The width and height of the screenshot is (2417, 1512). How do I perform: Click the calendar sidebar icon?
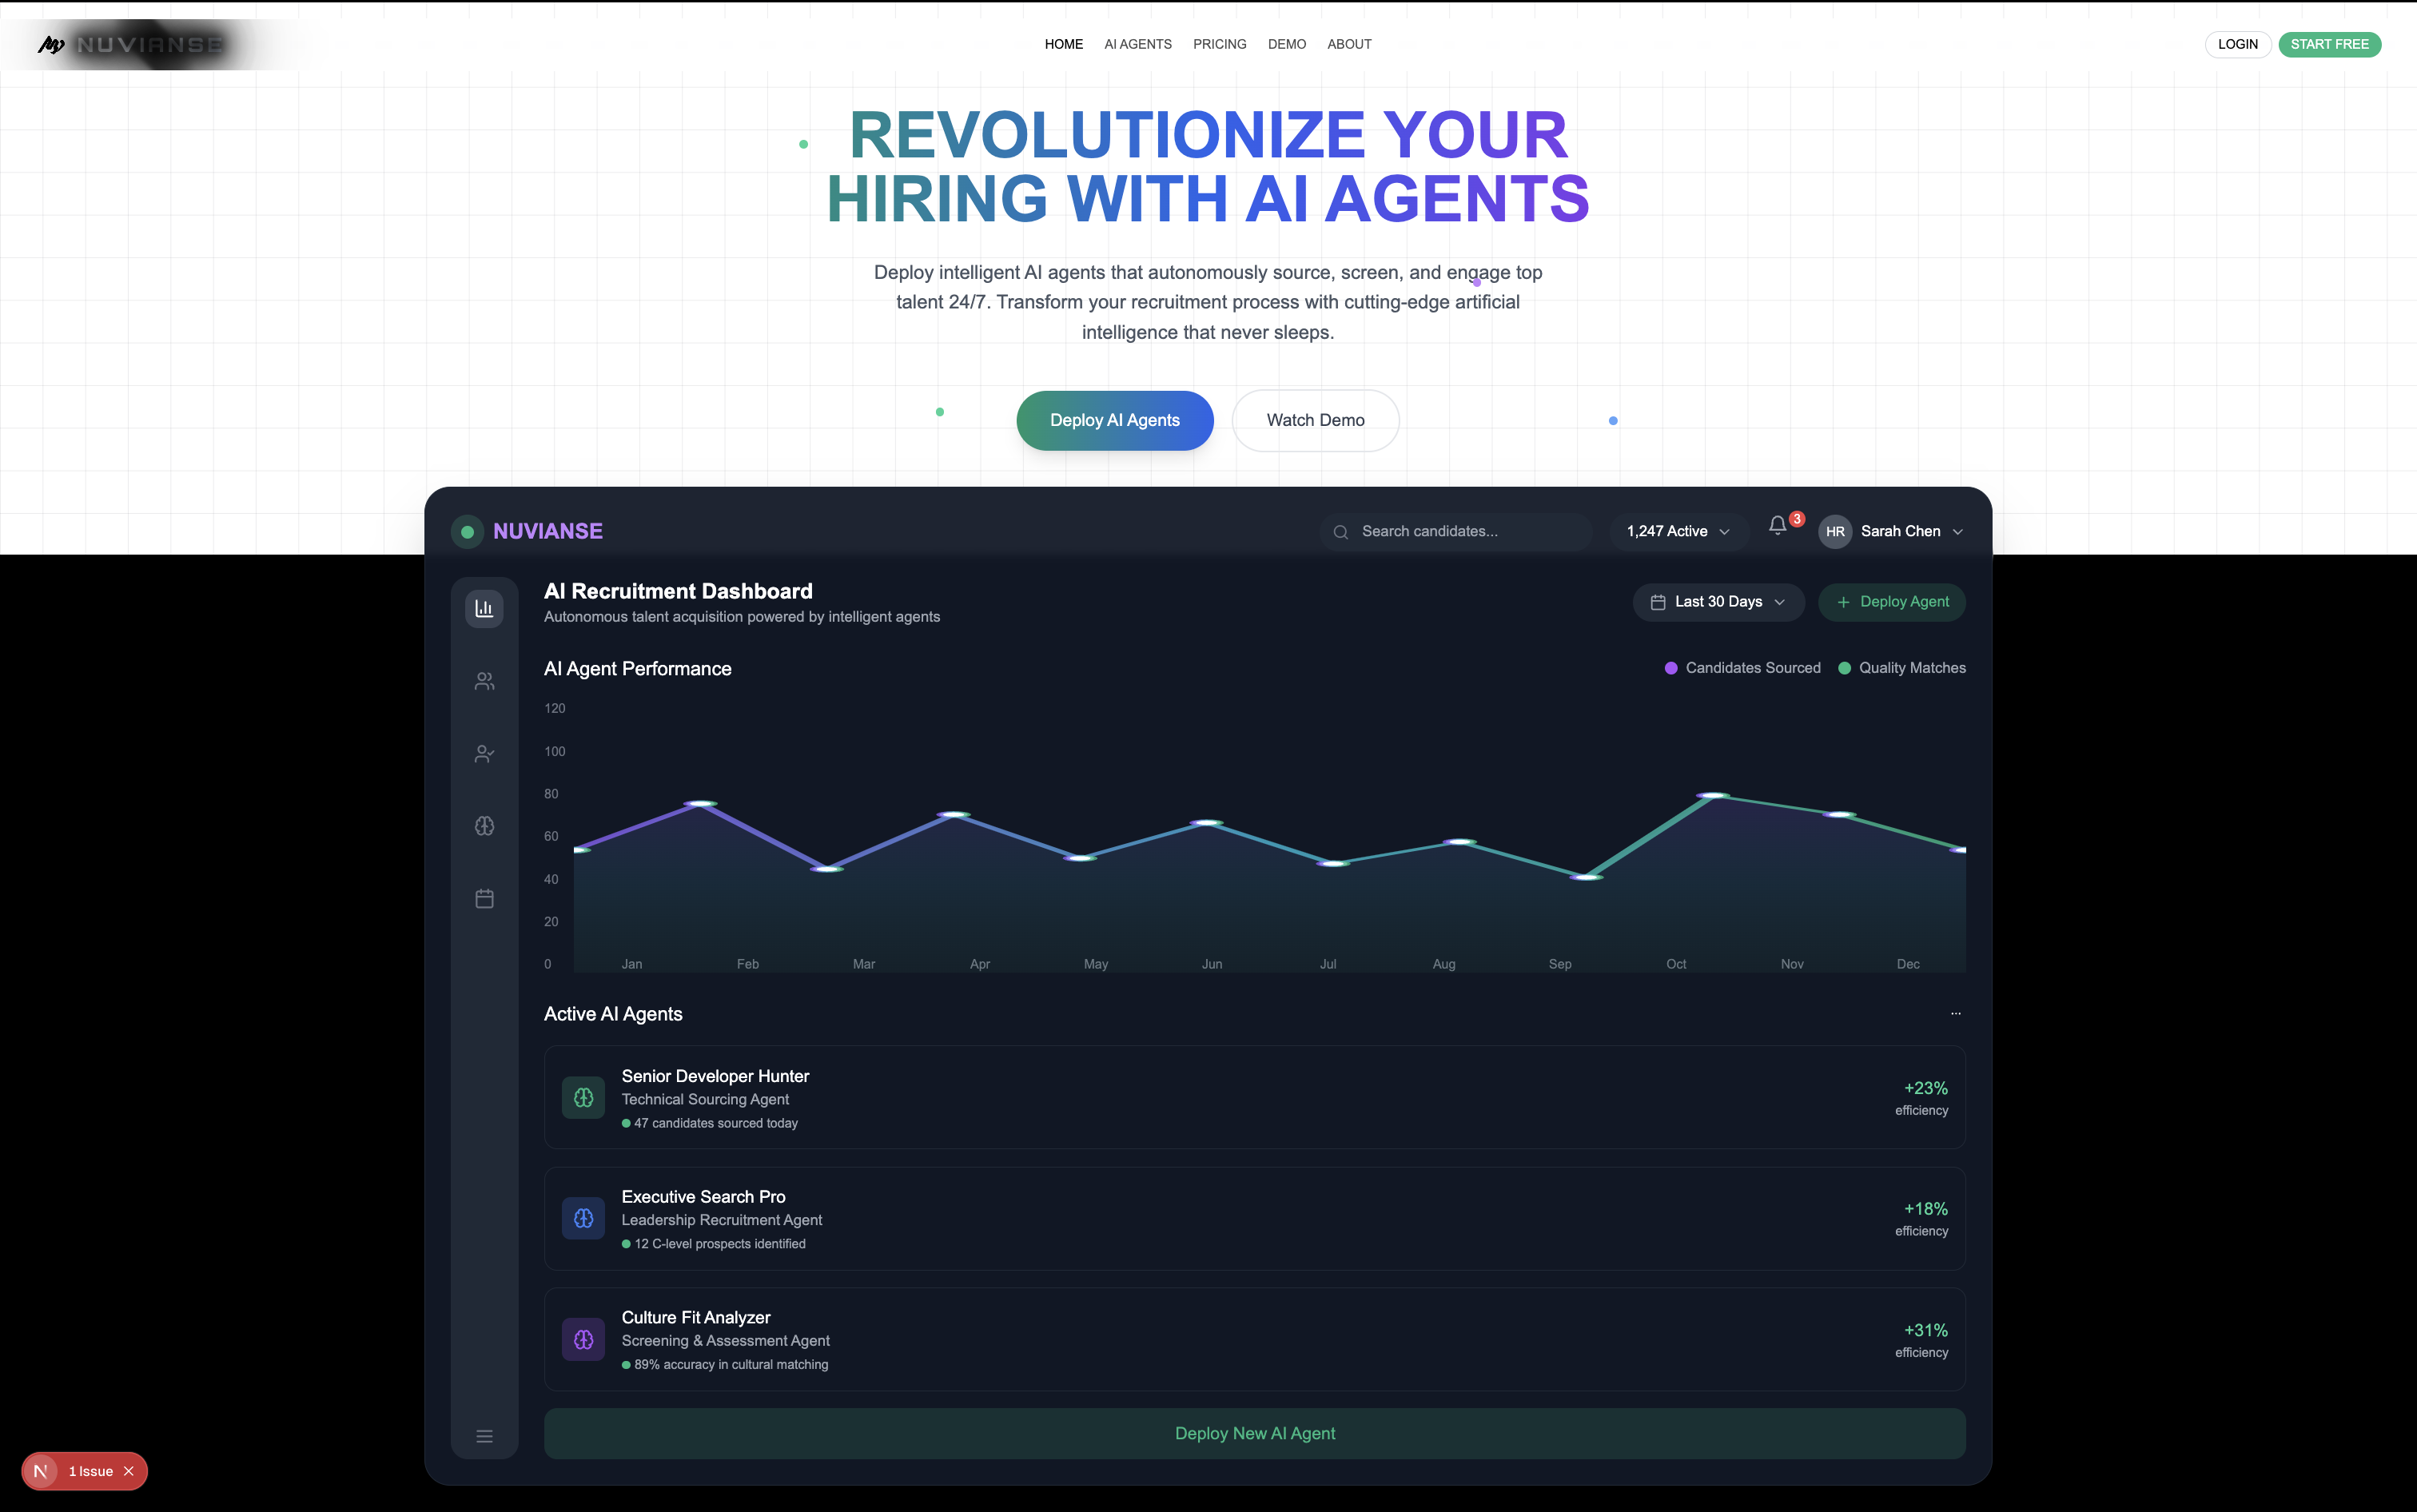(x=484, y=899)
